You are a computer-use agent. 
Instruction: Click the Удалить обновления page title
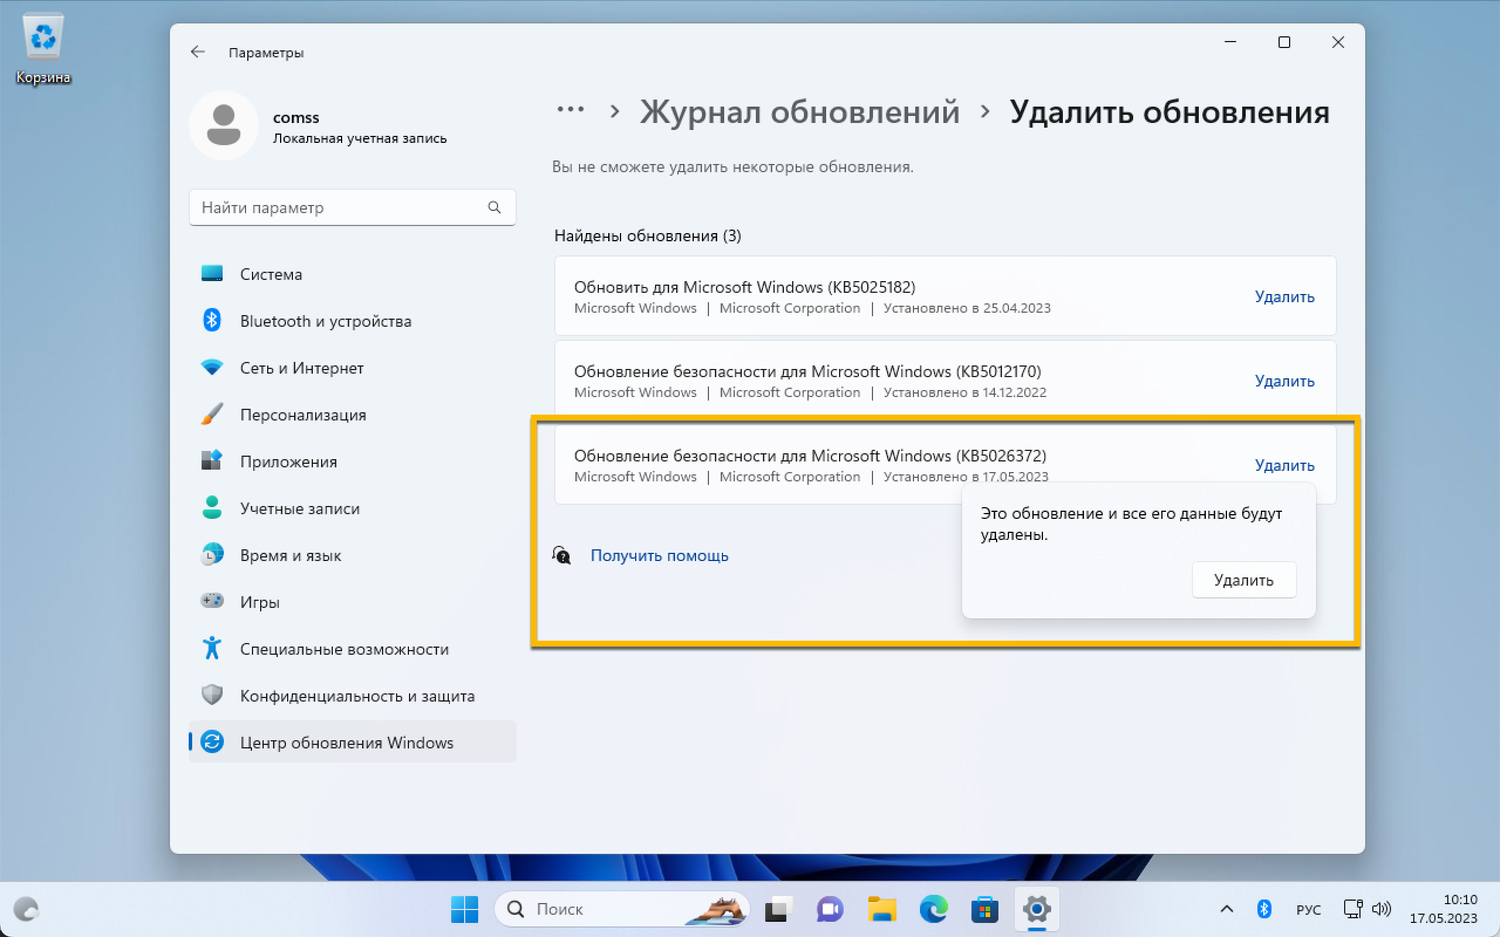(1169, 112)
